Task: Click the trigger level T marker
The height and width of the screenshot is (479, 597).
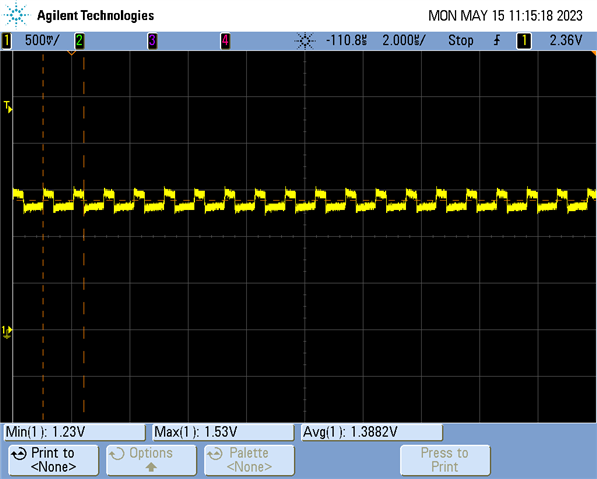Action: [8, 107]
